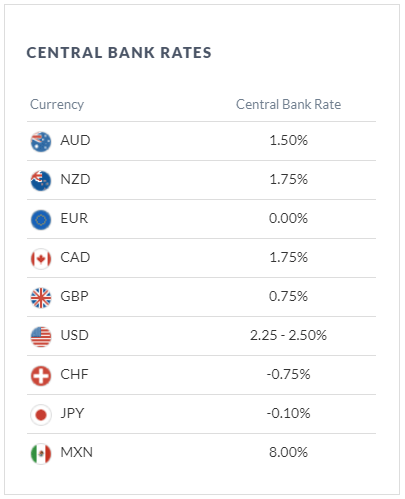Select the JPY currency label
The height and width of the screenshot is (499, 405).
pos(72,413)
